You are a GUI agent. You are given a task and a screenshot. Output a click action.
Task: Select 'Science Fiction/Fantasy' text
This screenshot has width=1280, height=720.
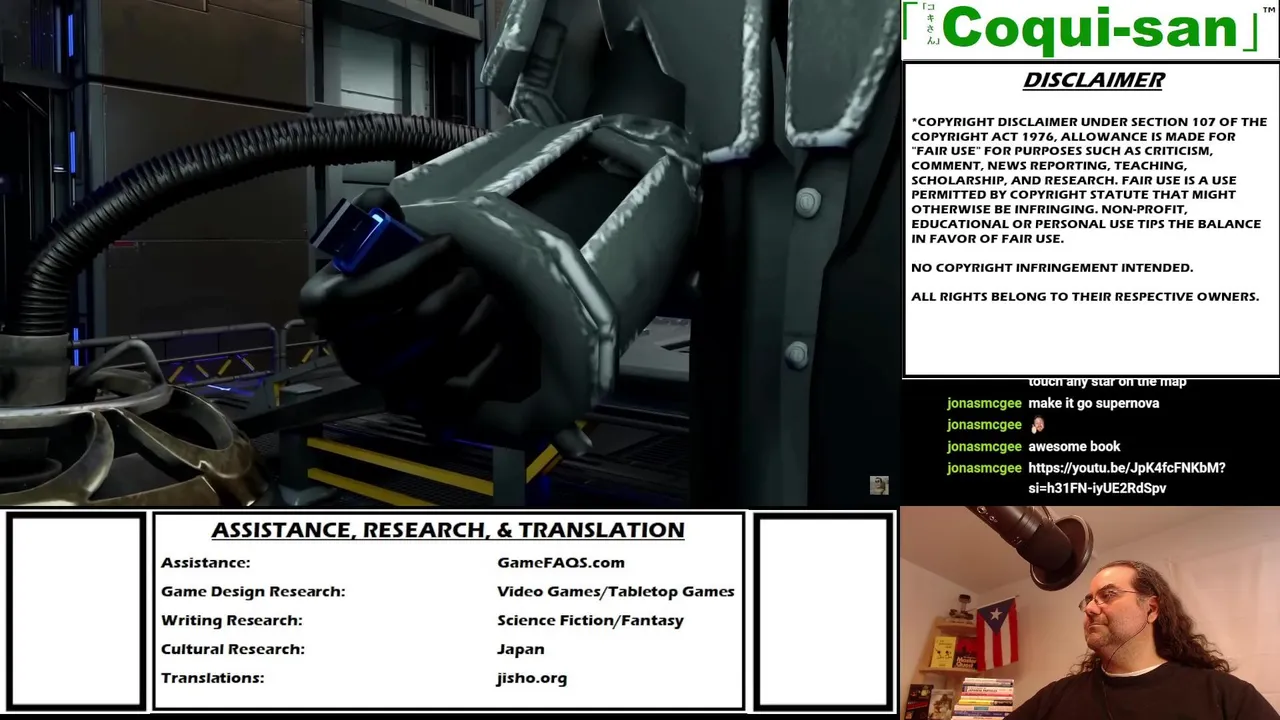point(590,620)
